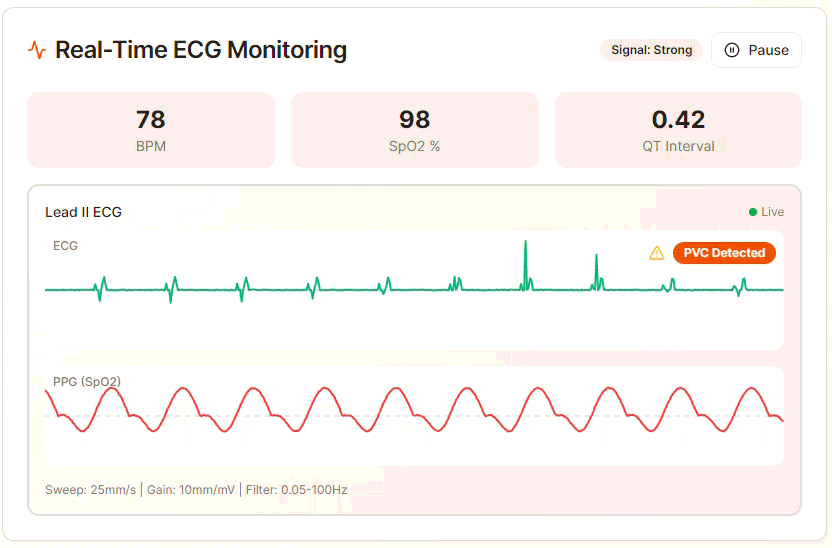This screenshot has width=832, height=548.
Task: Click the leftmost heartbeat on the ECG trace
Action: [x=101, y=288]
